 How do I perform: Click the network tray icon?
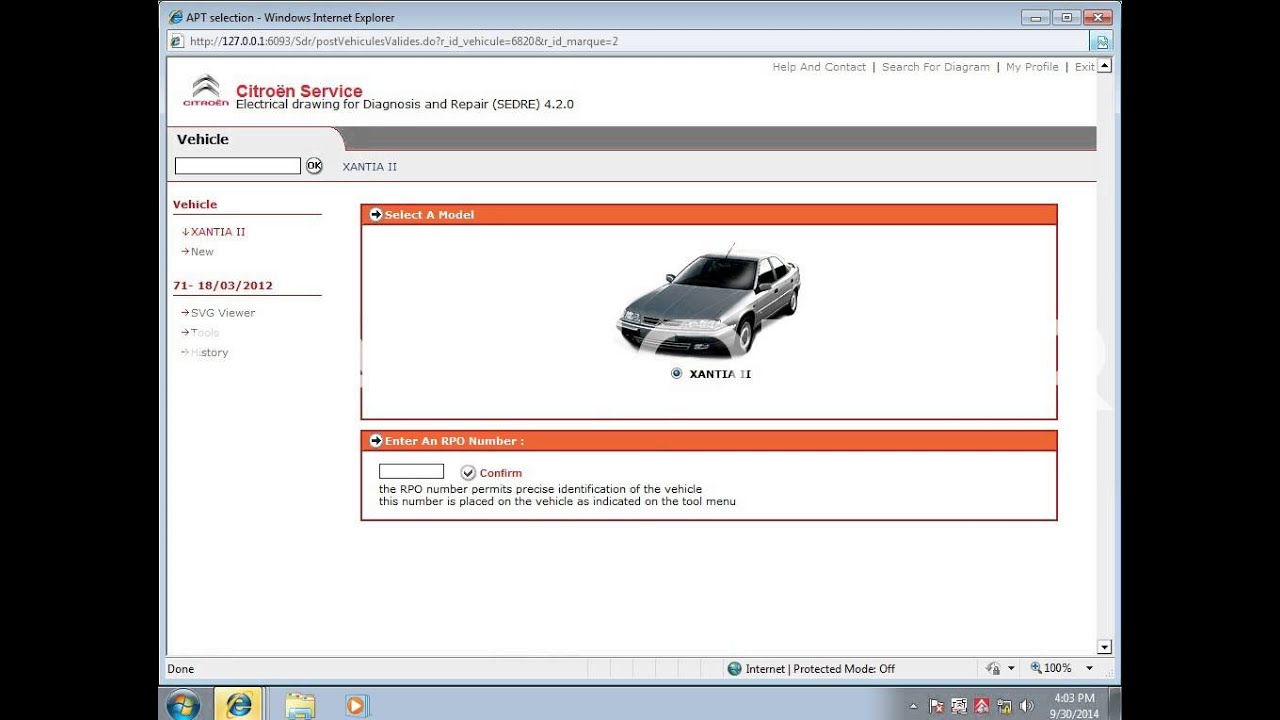(1004, 706)
